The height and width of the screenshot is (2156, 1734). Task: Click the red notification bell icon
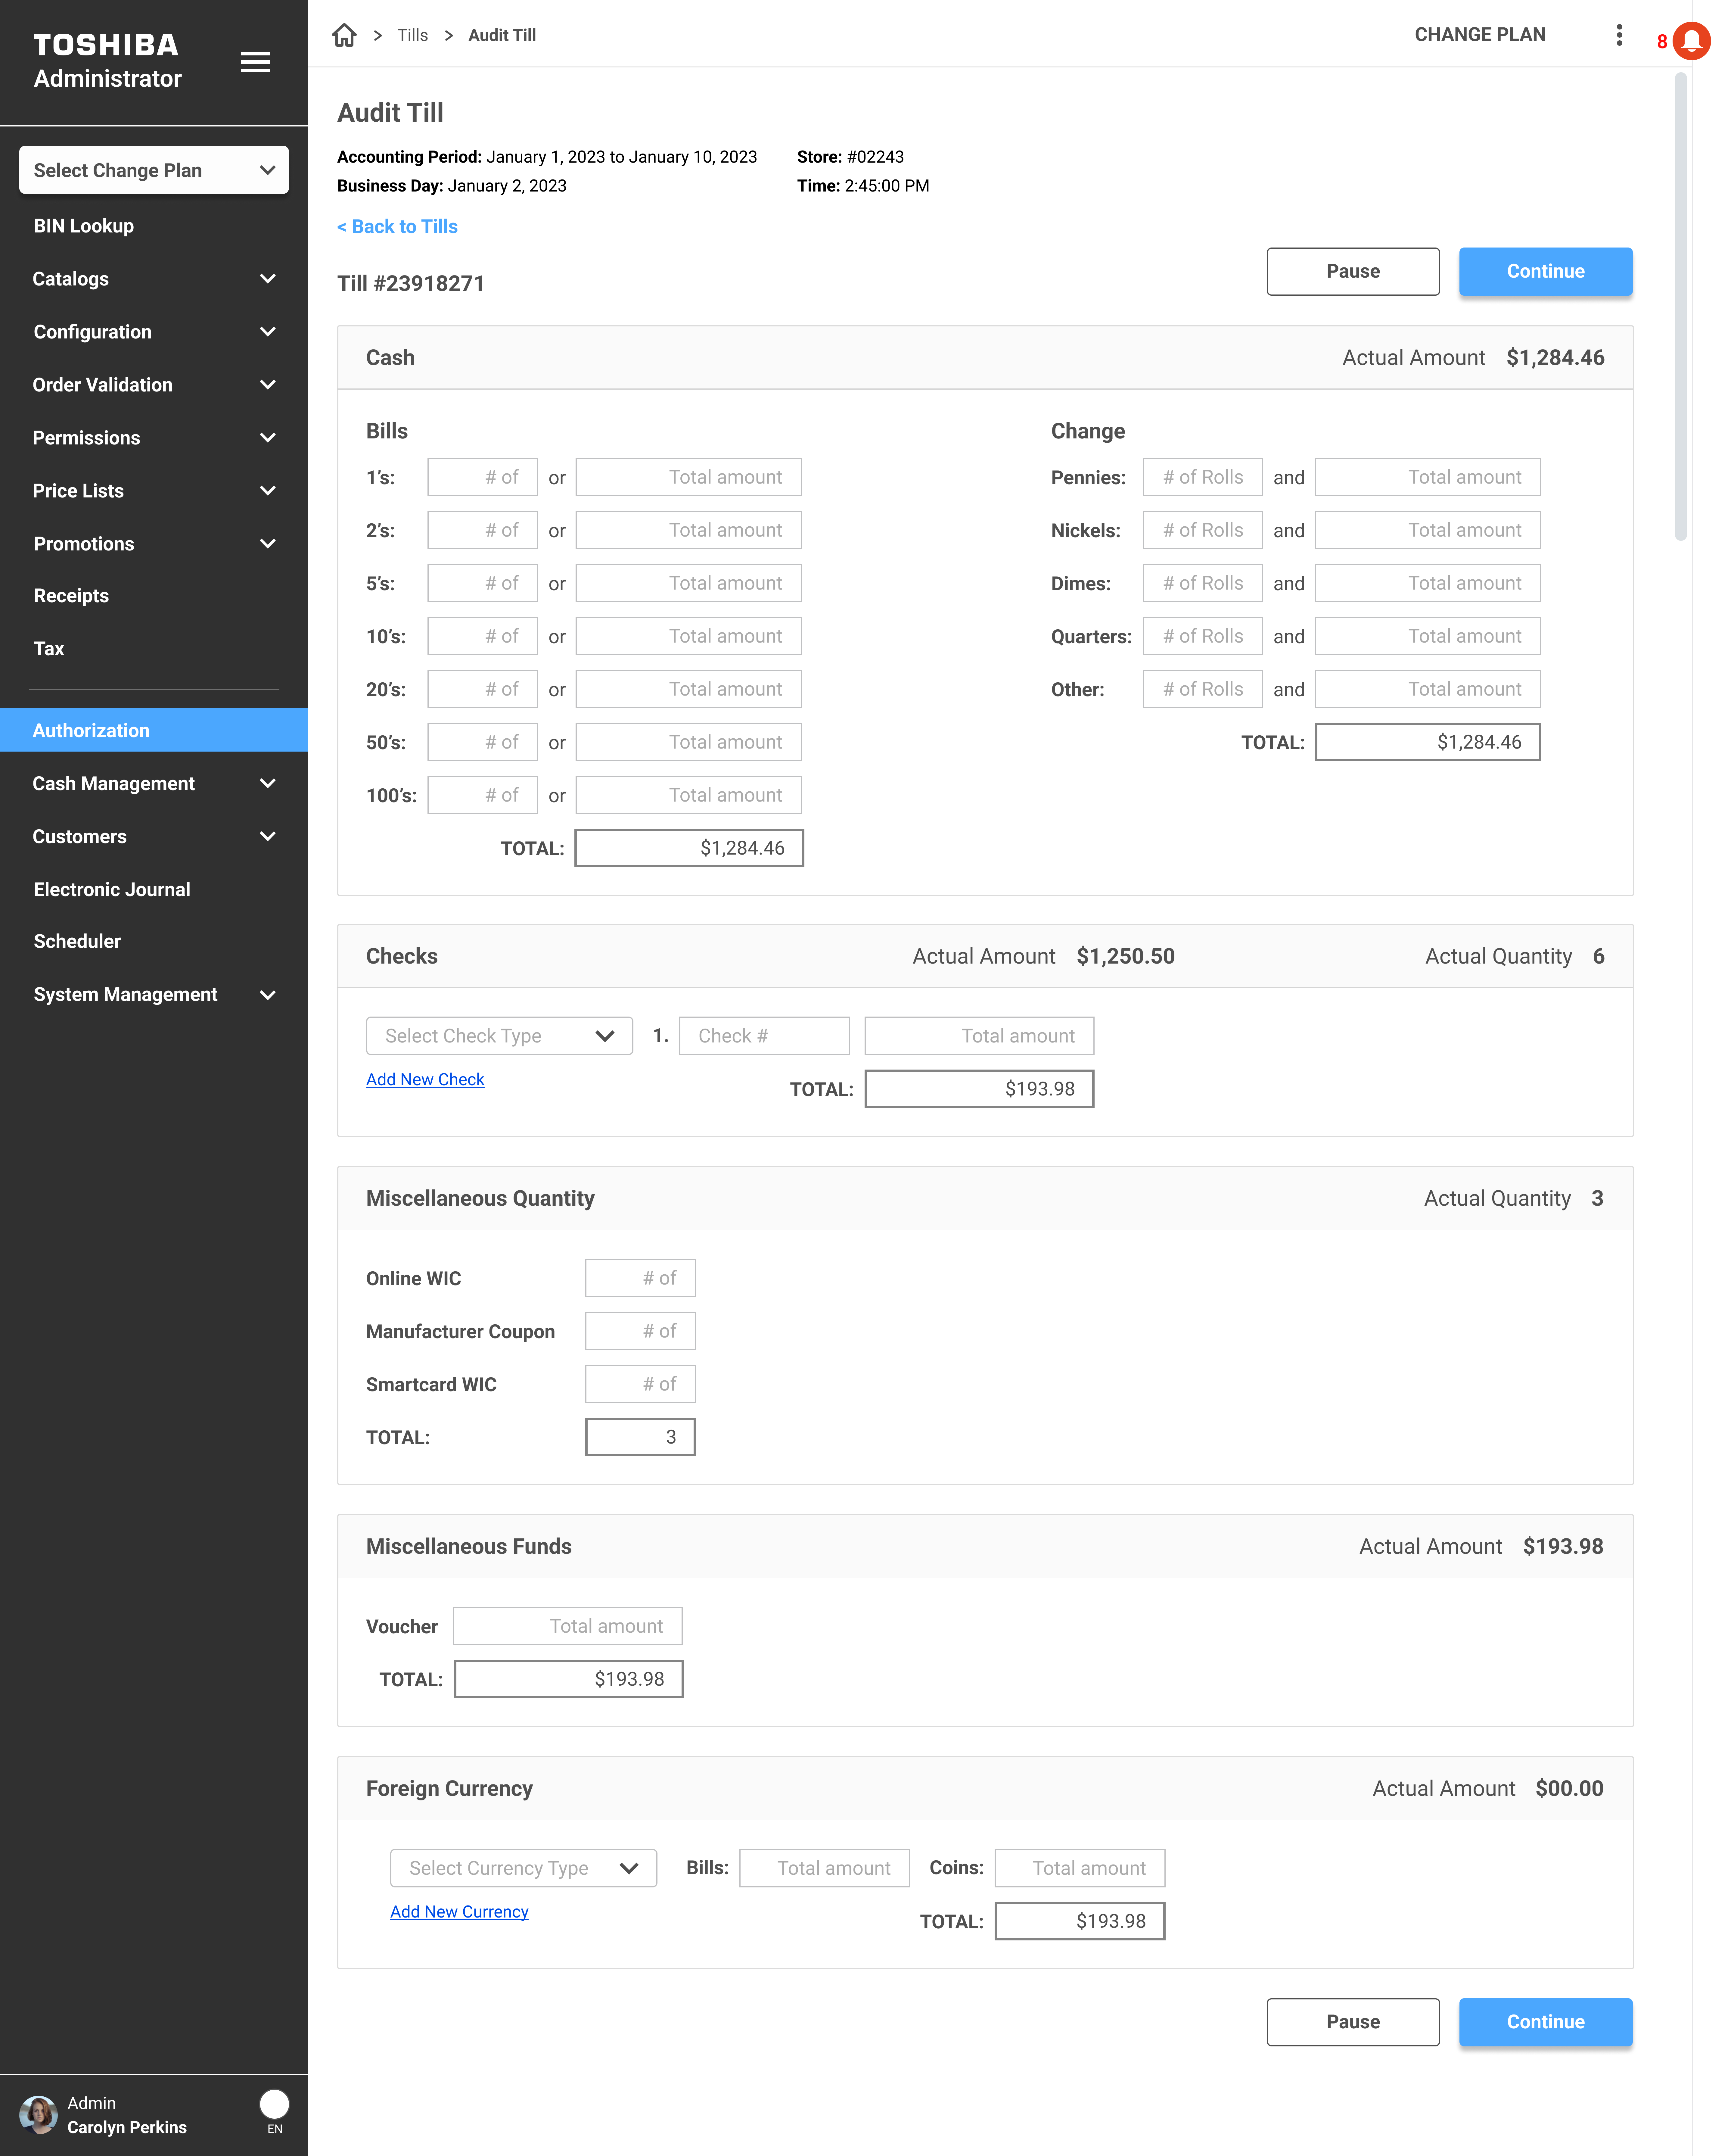tap(1692, 41)
